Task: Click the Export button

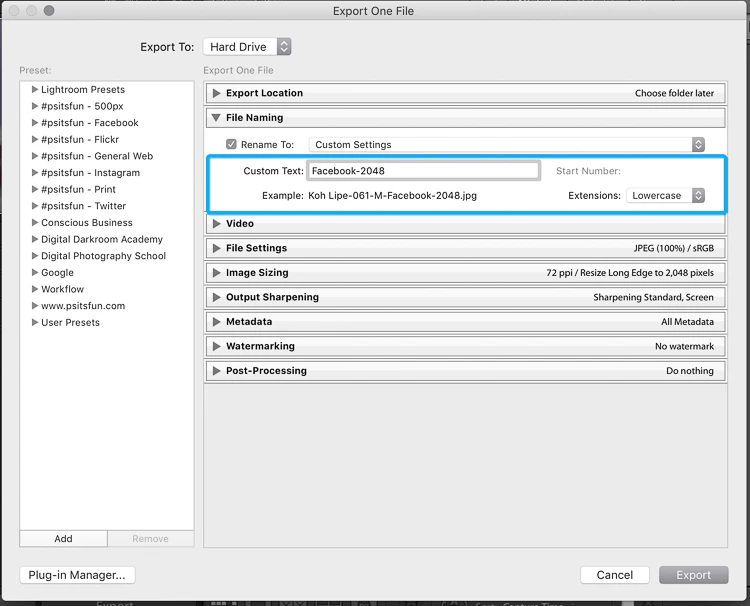Action: point(694,575)
